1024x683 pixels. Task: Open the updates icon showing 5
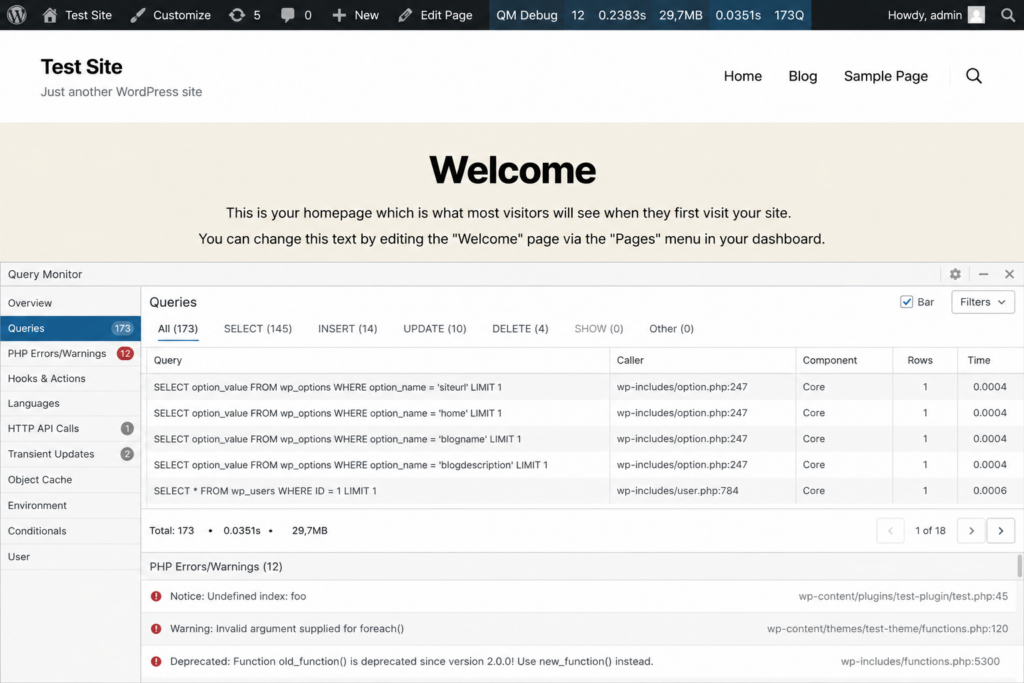237,14
